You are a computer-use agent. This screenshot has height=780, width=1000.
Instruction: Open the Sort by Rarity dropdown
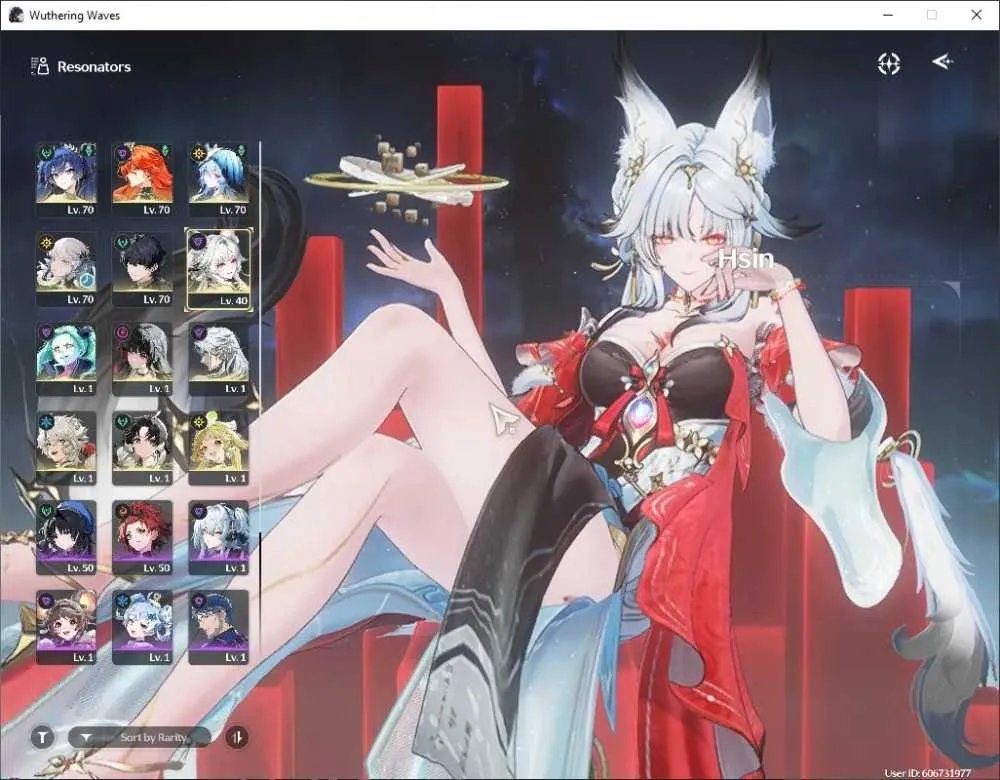tap(140, 737)
